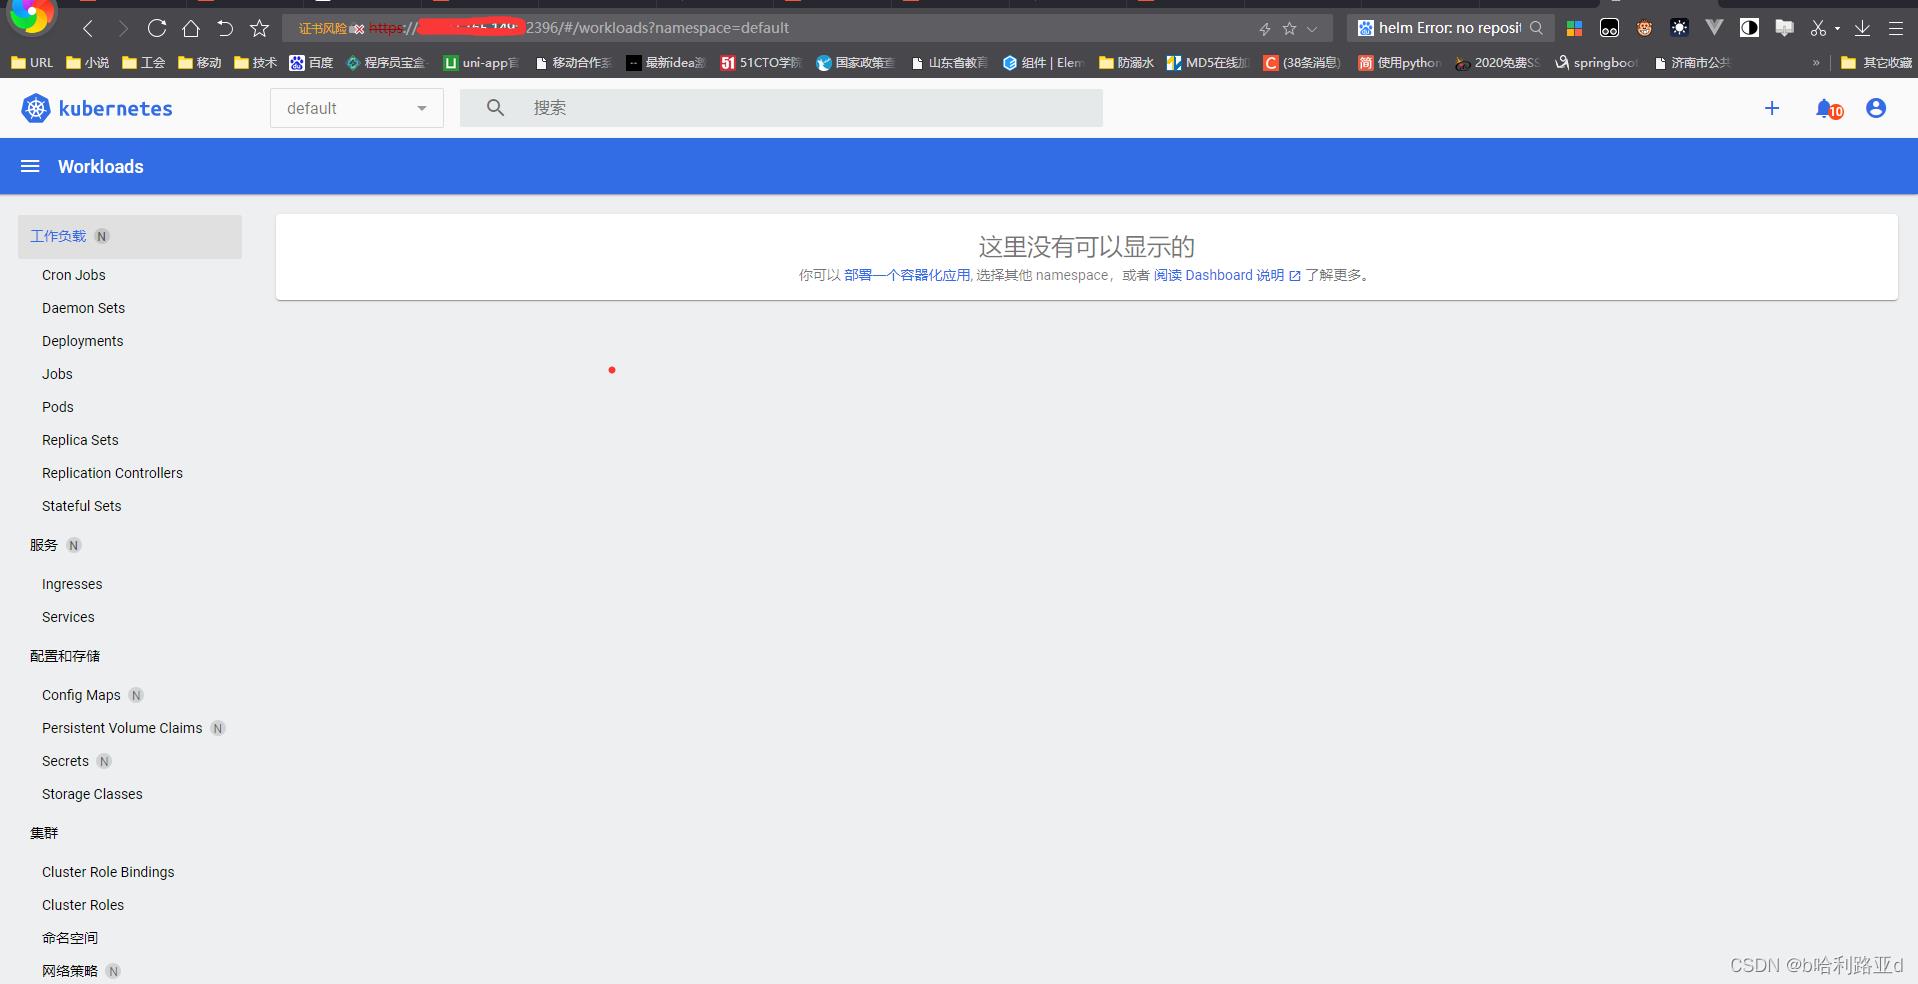Open Storage Classes in sidebar
Screen dimensions: 1918x984
pos(92,794)
